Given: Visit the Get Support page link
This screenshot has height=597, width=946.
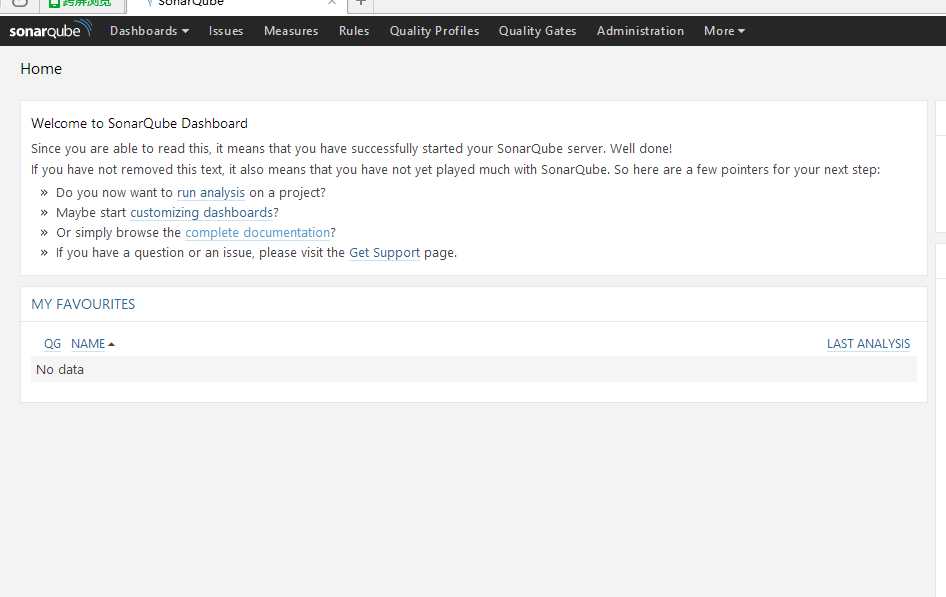Looking at the screenshot, I should (x=384, y=252).
